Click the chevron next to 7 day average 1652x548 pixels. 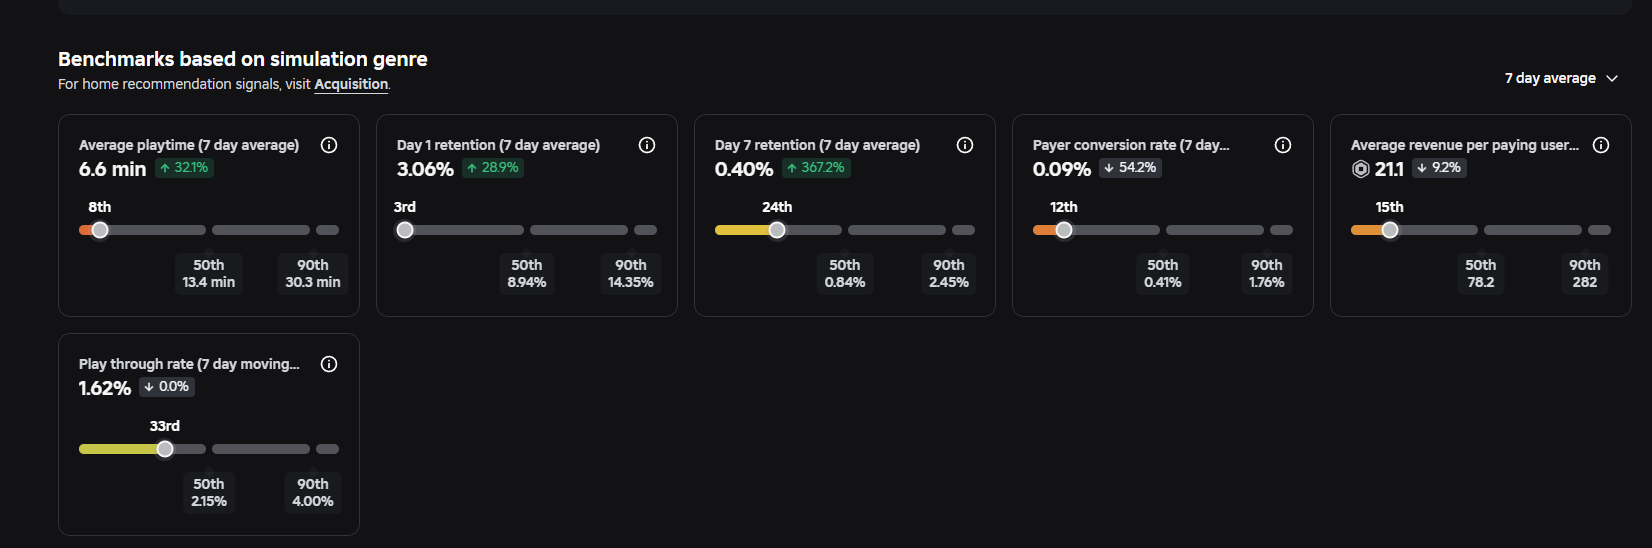(x=1612, y=78)
